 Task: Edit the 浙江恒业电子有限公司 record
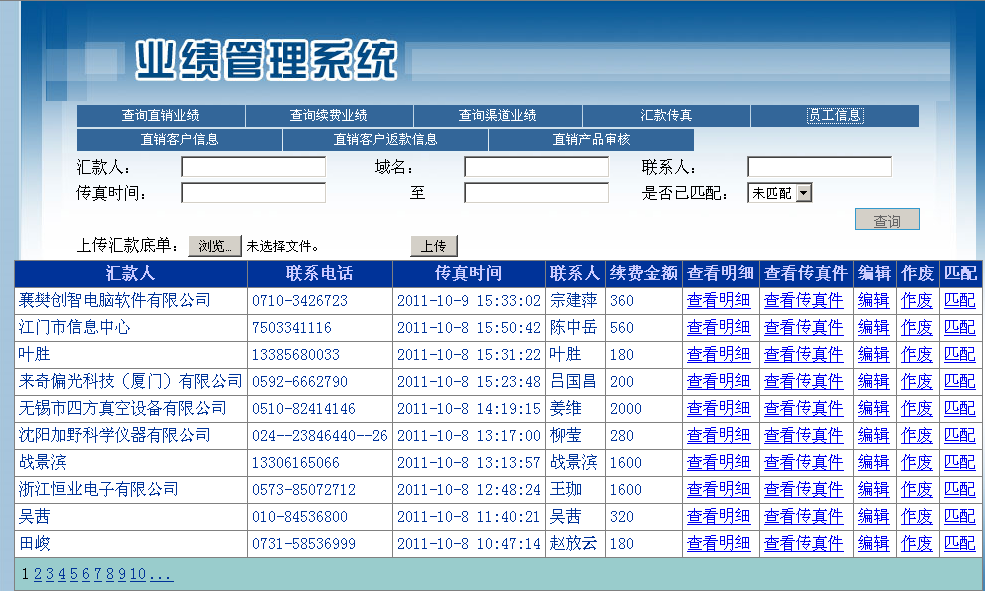(x=874, y=490)
